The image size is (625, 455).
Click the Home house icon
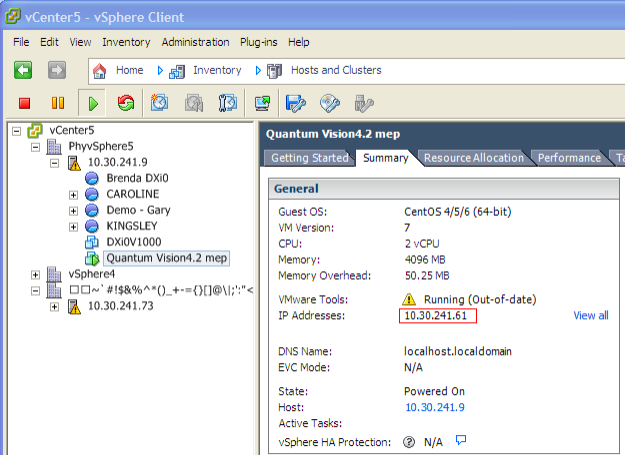(x=100, y=71)
